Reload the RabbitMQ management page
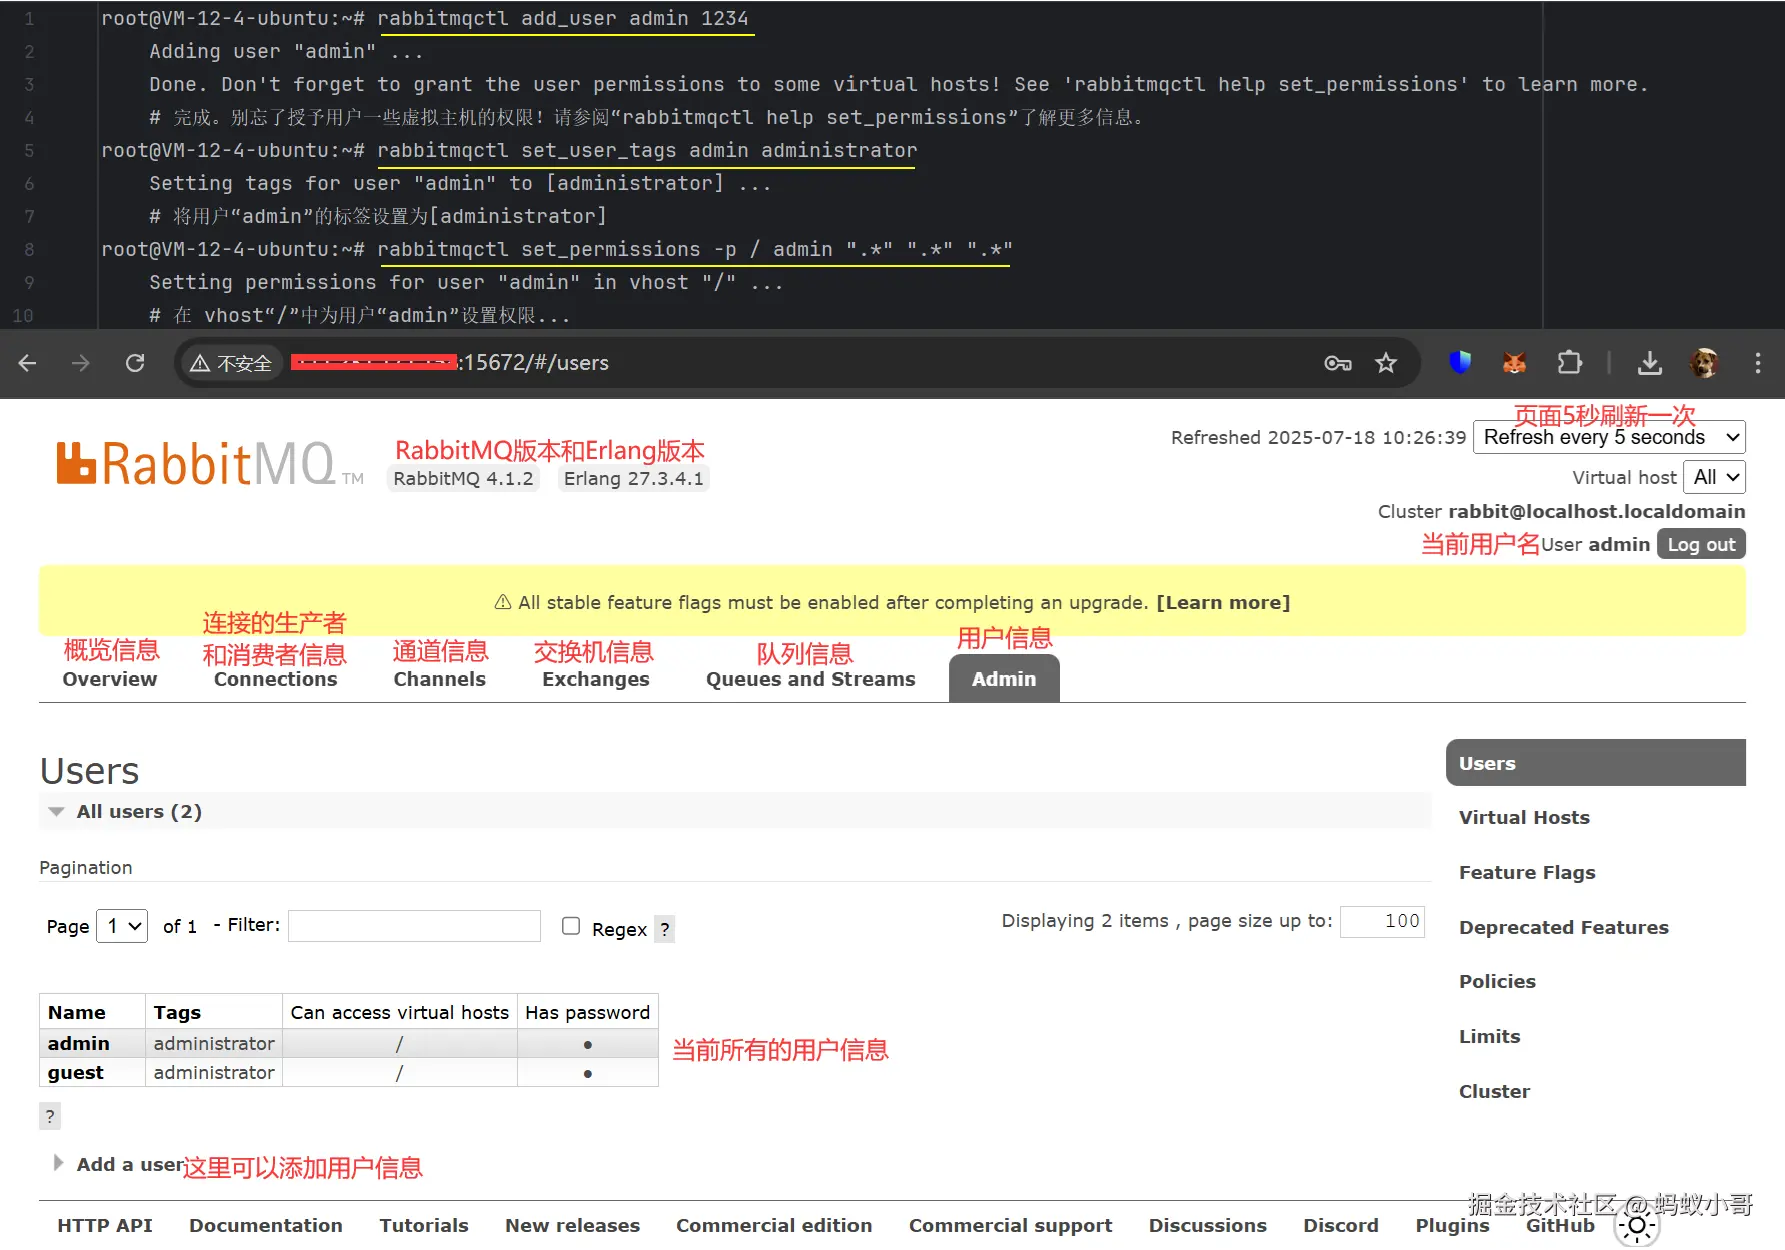 click(135, 363)
